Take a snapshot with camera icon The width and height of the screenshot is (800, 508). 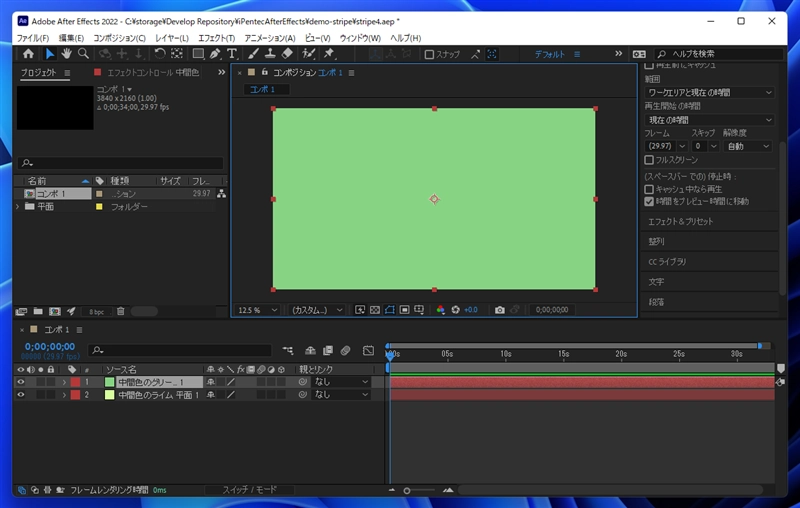(x=499, y=310)
